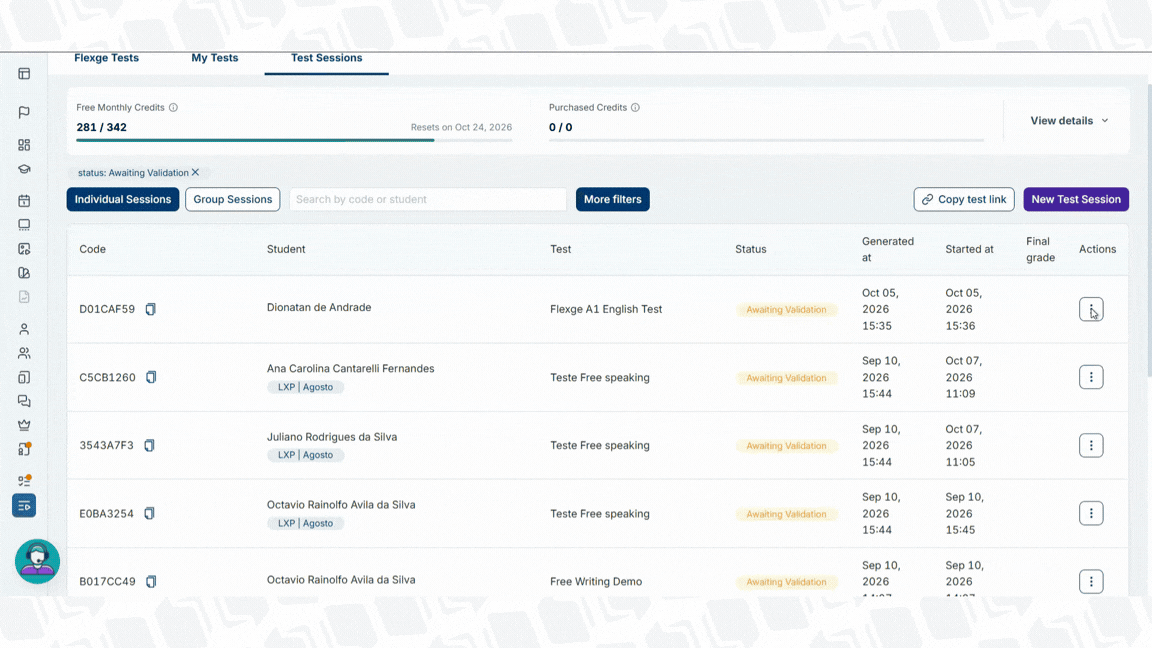Click the user board icon with orange dot
The height and width of the screenshot is (648, 1152).
coord(24,449)
